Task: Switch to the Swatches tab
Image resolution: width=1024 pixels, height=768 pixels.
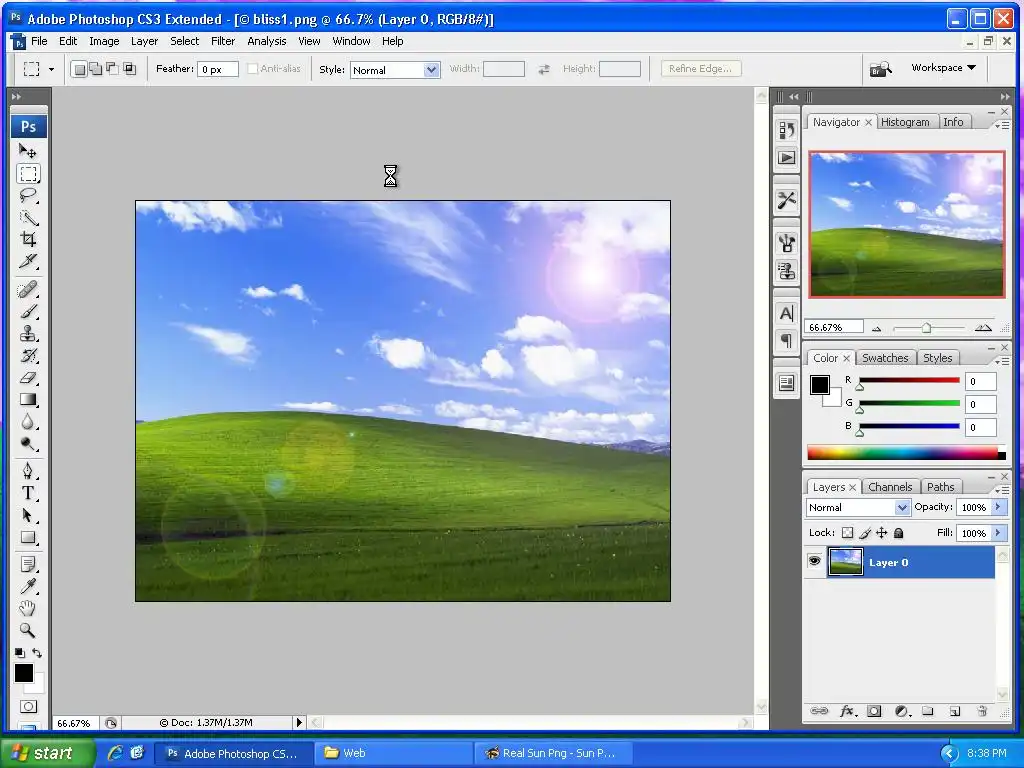Action: [x=885, y=358]
